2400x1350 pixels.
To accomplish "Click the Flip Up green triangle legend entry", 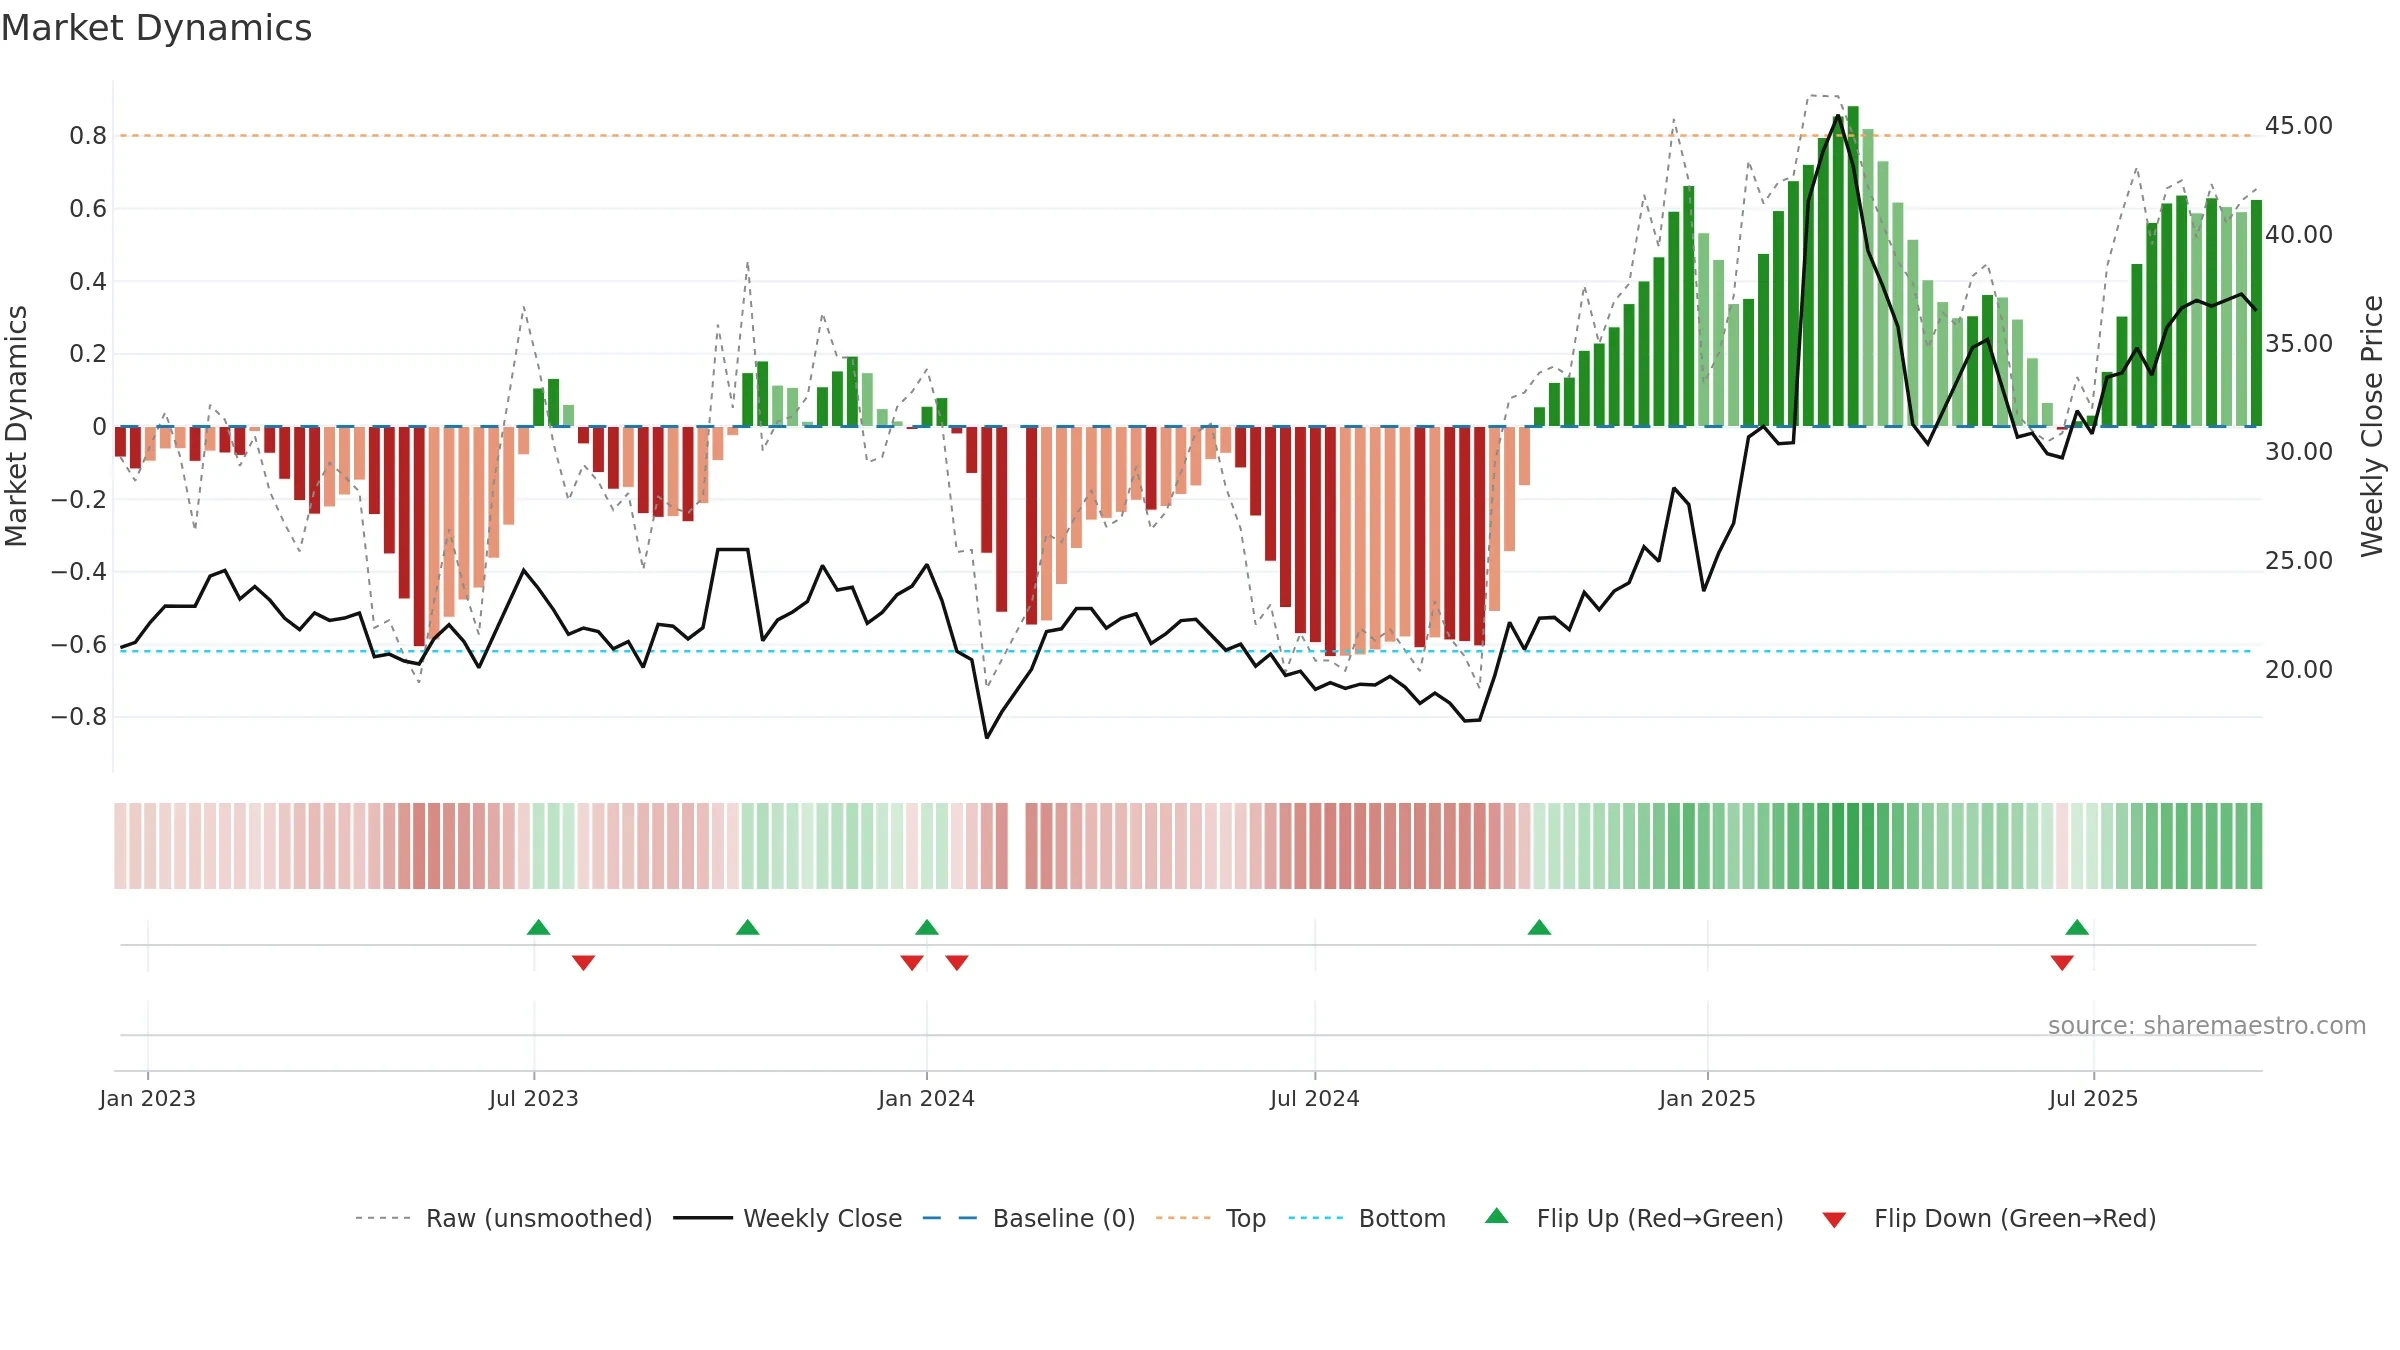I will pyautogui.click(x=1634, y=1218).
